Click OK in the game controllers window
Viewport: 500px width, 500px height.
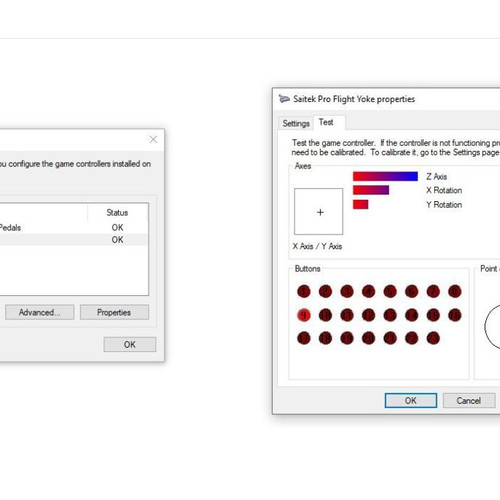pos(130,344)
